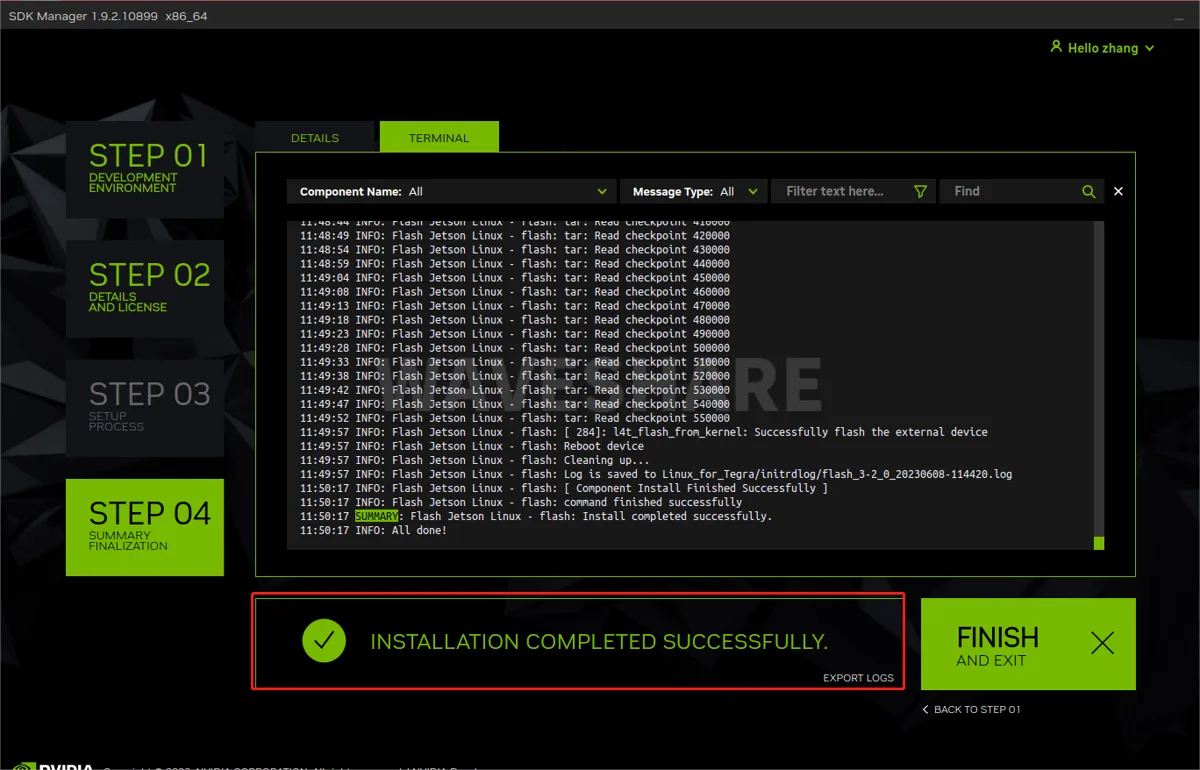Close the terminal filter bar with X
This screenshot has width=1200, height=770.
[1118, 191]
